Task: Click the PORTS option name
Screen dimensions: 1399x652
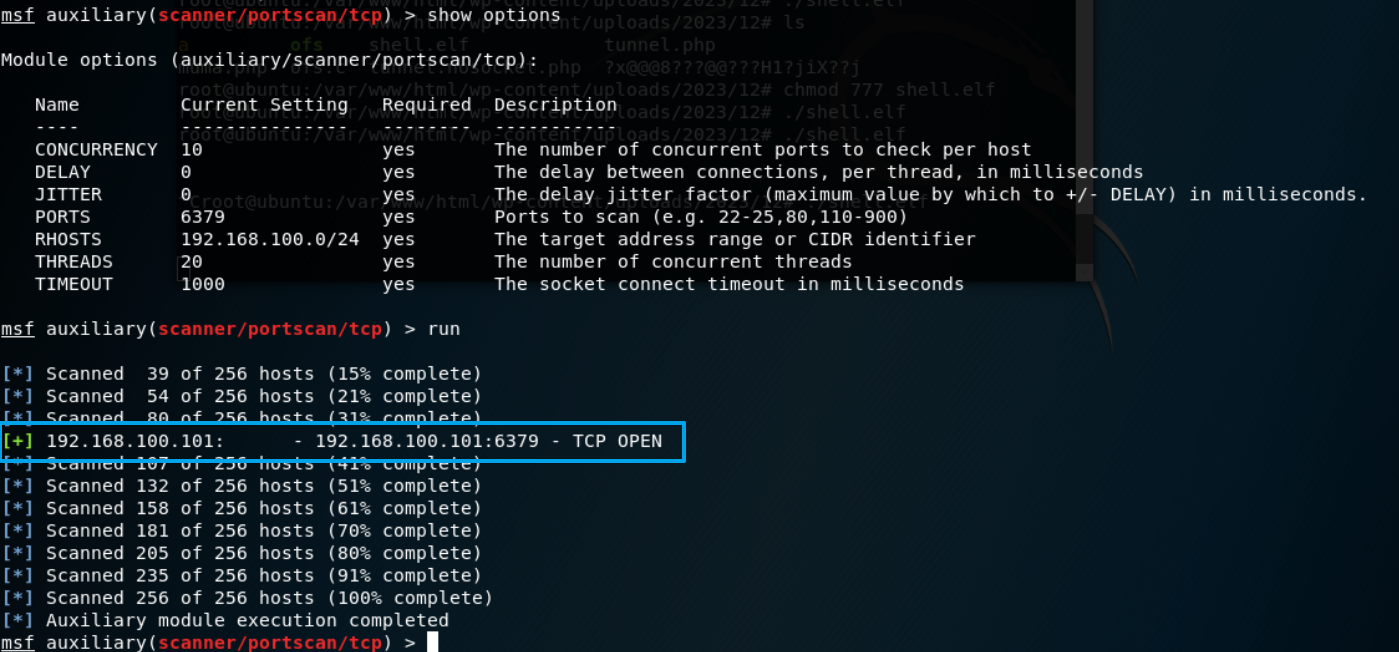Action: 62,217
